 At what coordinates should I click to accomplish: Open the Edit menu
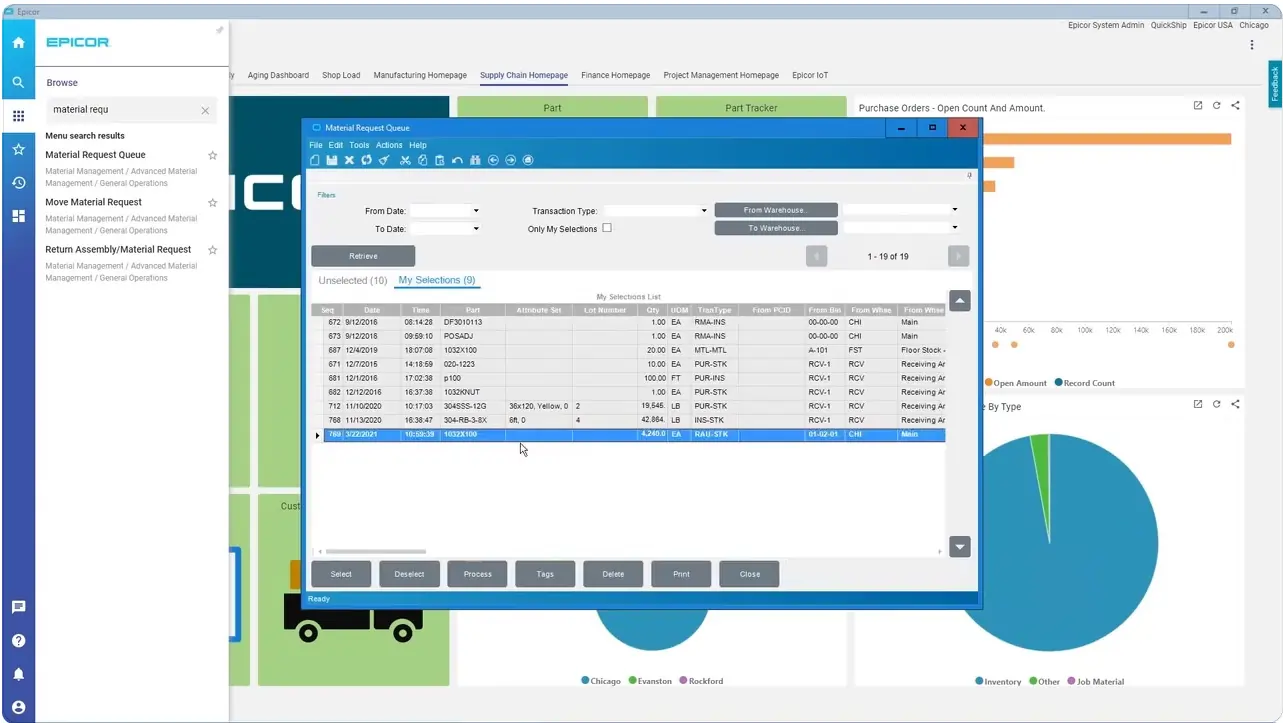336,145
